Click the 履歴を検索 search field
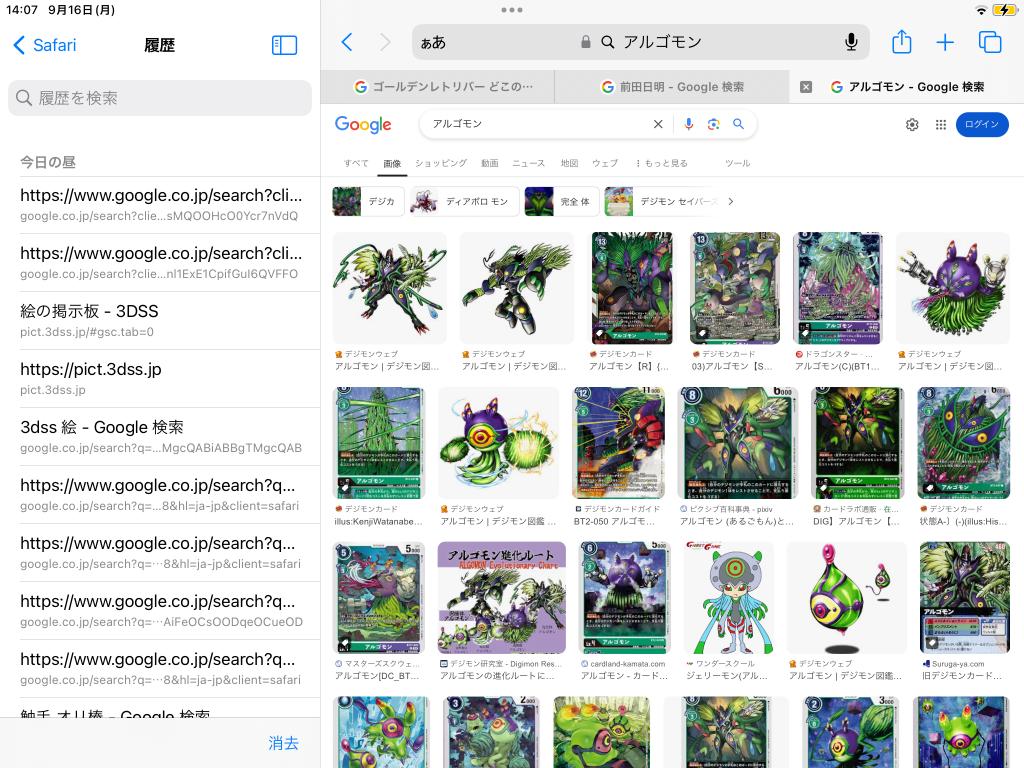This screenshot has height=768, width=1024. [x=160, y=98]
